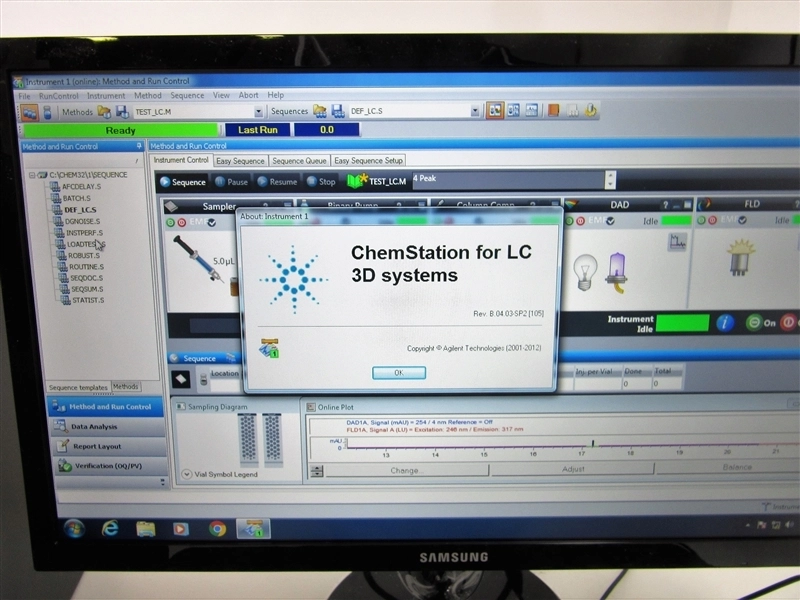
Task: Click the green on button in DAD module
Action: [570, 221]
